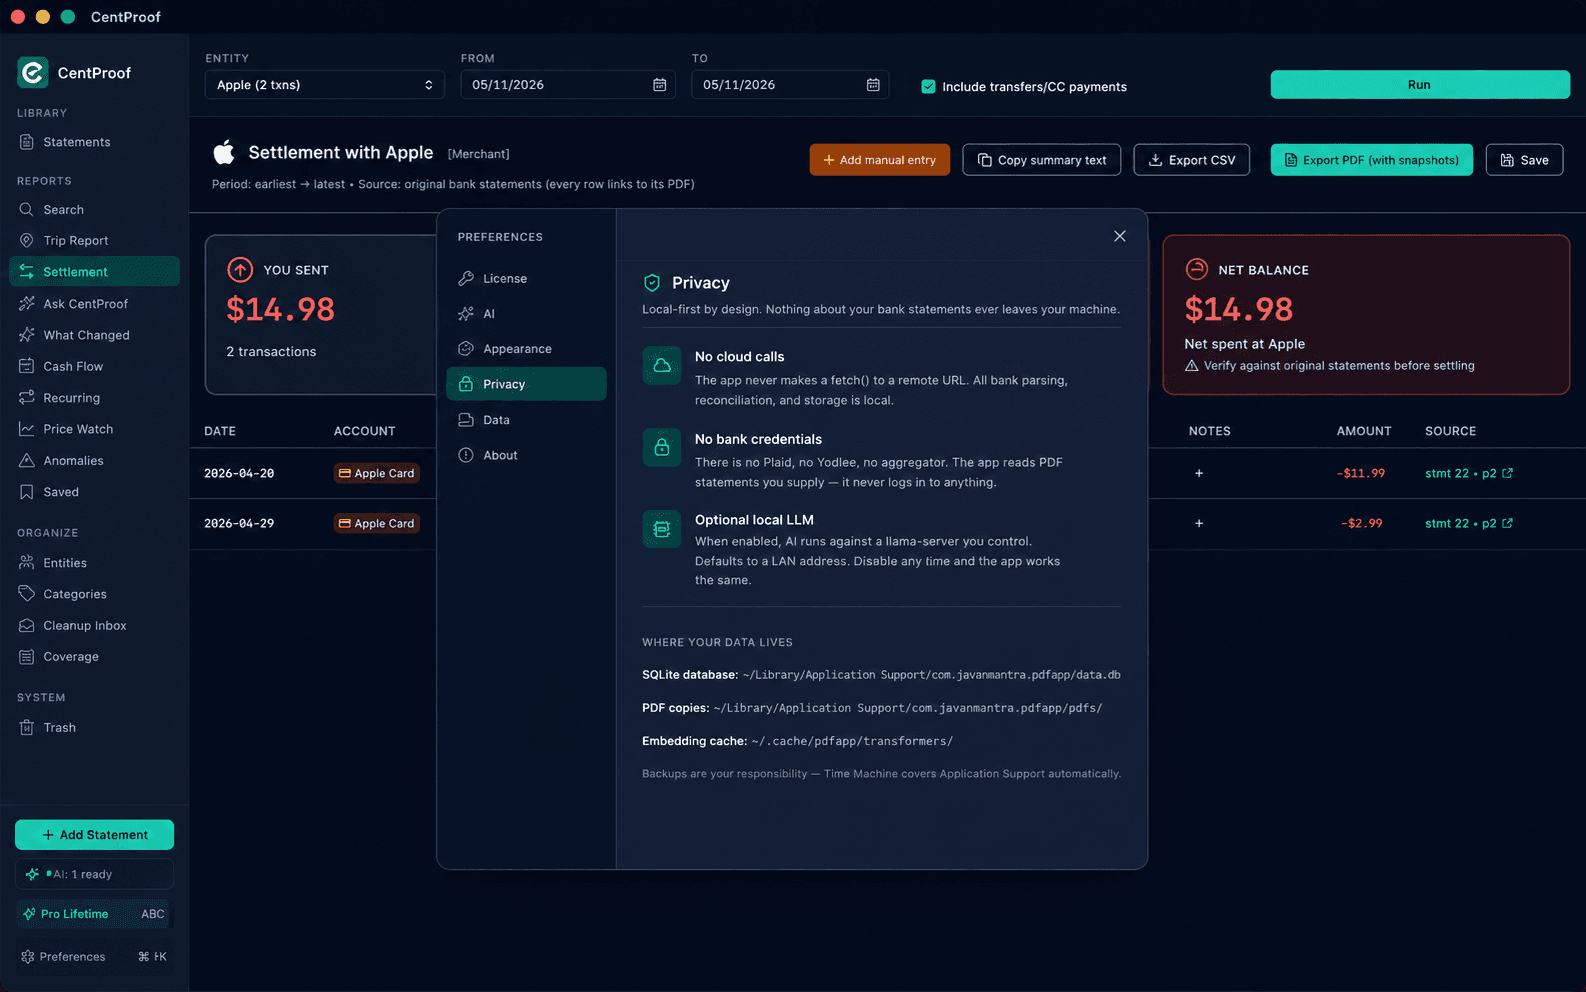Click the AI: 1 ready status
1586x992 pixels.
94,874
